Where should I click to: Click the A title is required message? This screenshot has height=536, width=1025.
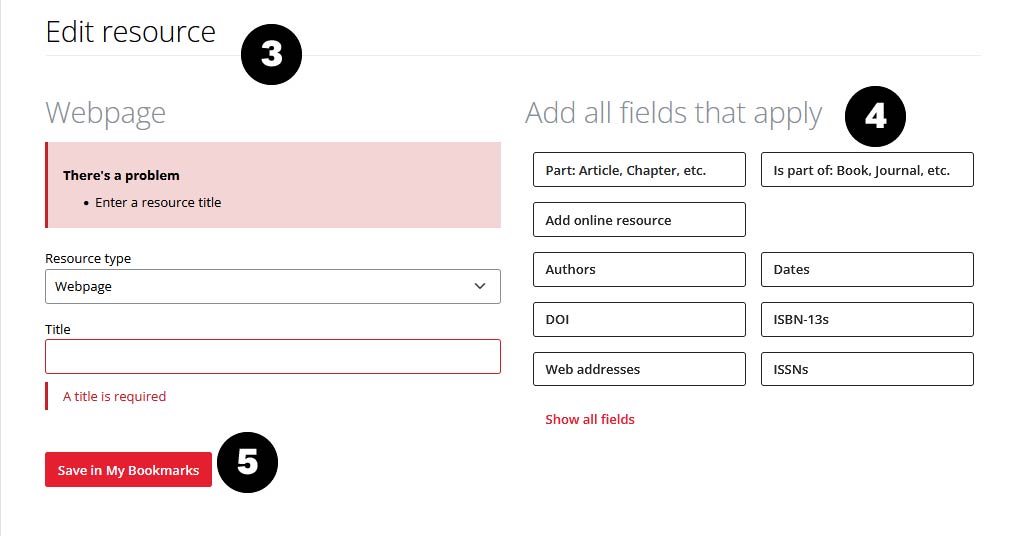tap(114, 396)
